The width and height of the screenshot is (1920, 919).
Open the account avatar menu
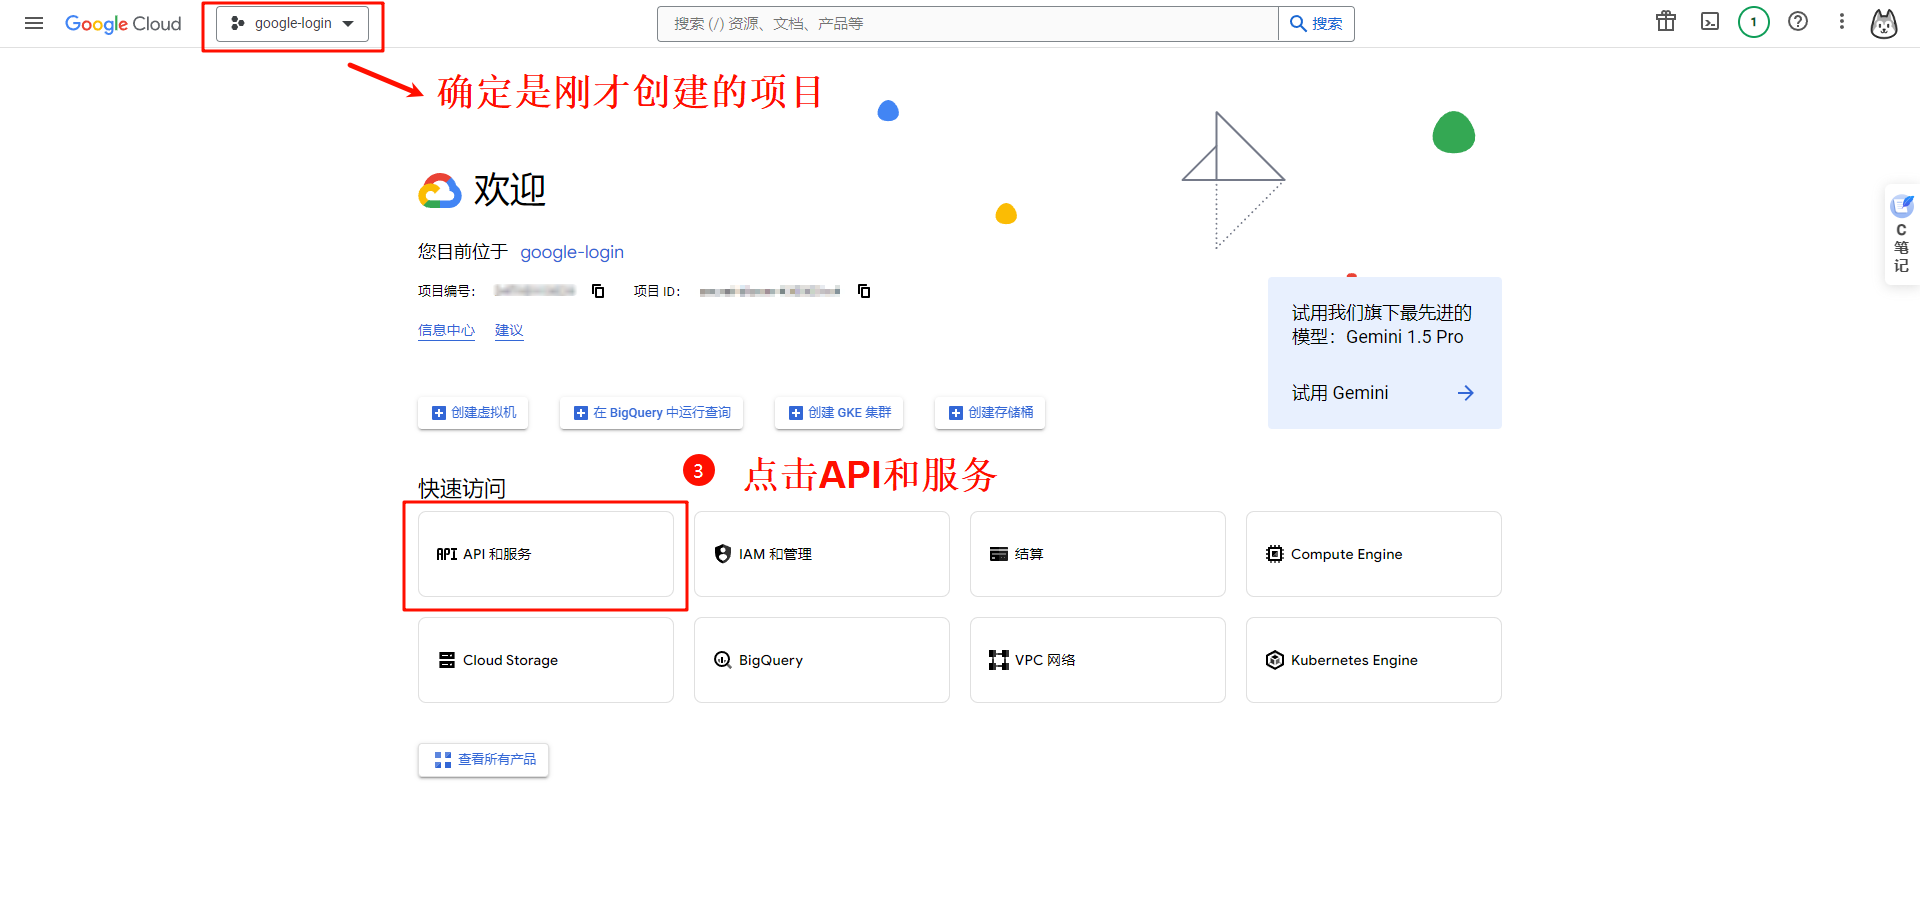pyautogui.click(x=1884, y=23)
